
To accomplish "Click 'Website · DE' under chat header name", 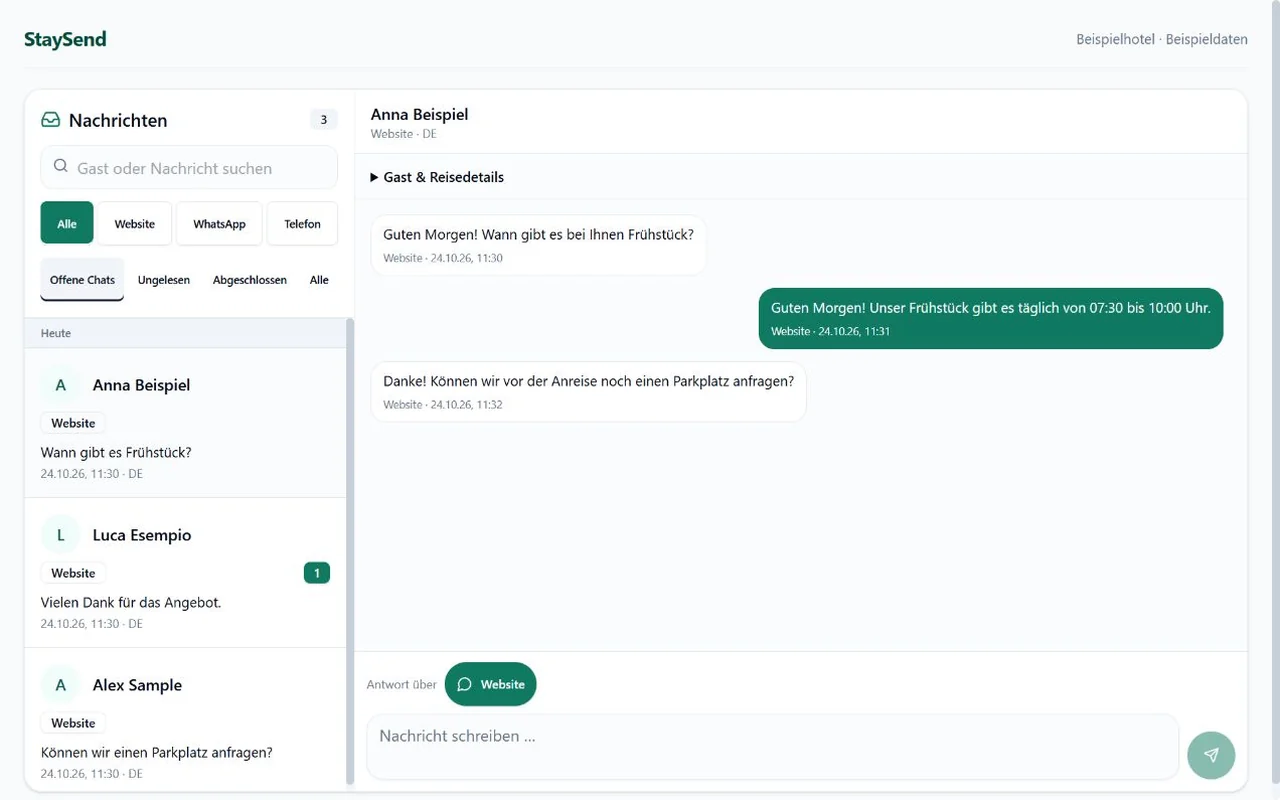I will point(404,134).
